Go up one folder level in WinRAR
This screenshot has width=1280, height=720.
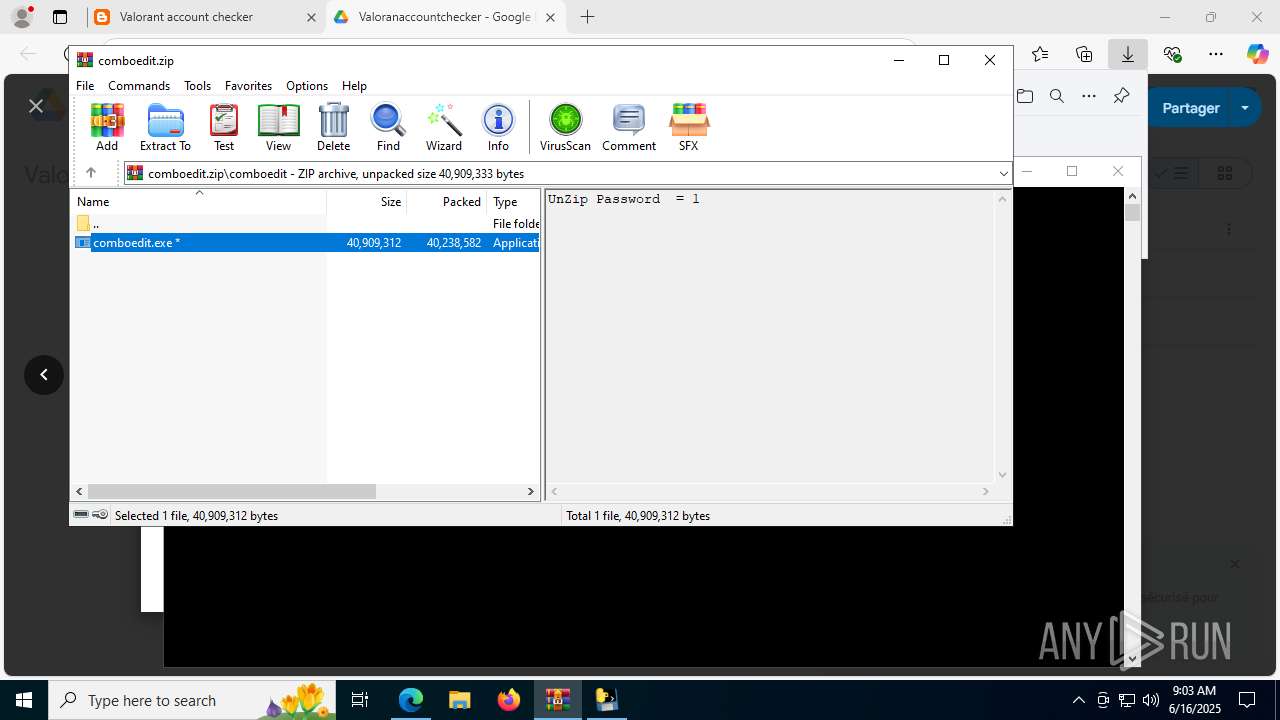tap(91, 173)
